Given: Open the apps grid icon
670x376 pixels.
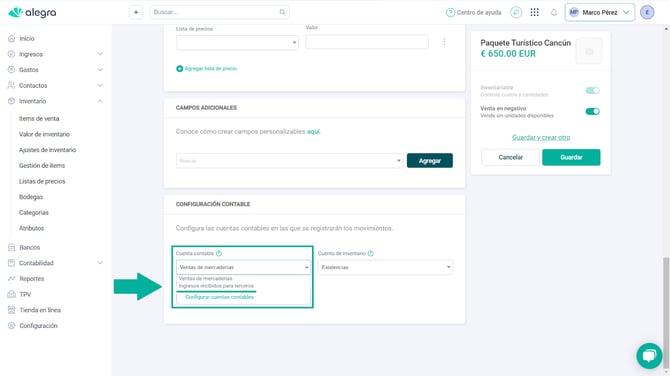Looking at the screenshot, I should coord(535,12).
